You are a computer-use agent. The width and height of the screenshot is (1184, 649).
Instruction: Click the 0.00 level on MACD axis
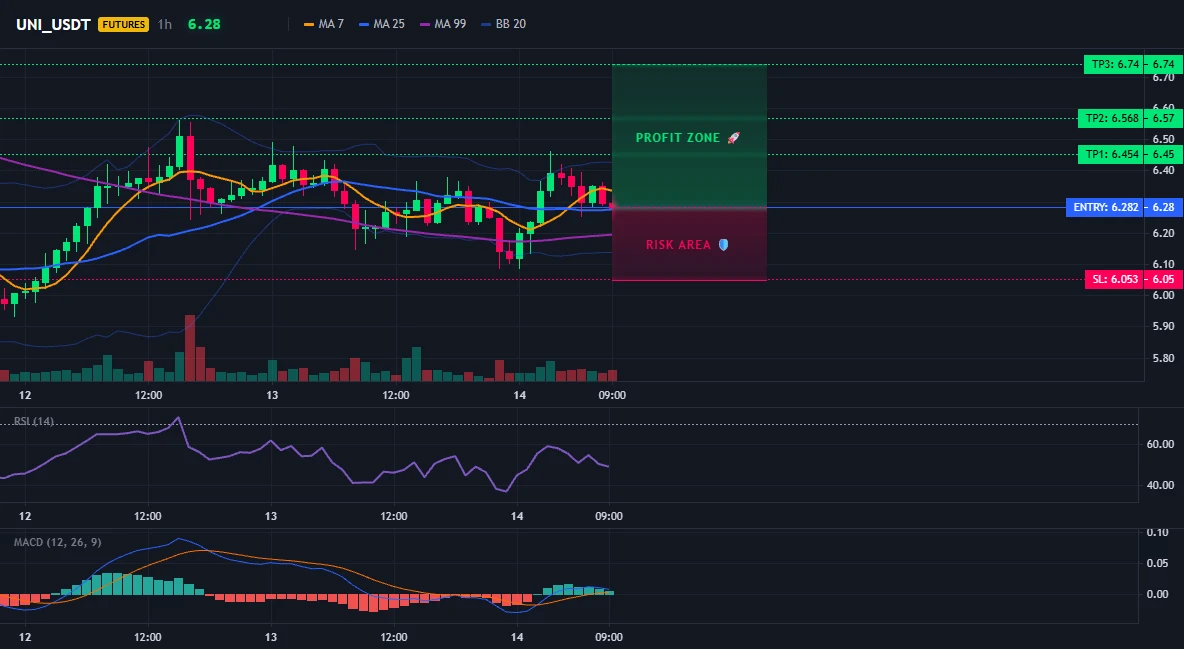click(x=1158, y=595)
